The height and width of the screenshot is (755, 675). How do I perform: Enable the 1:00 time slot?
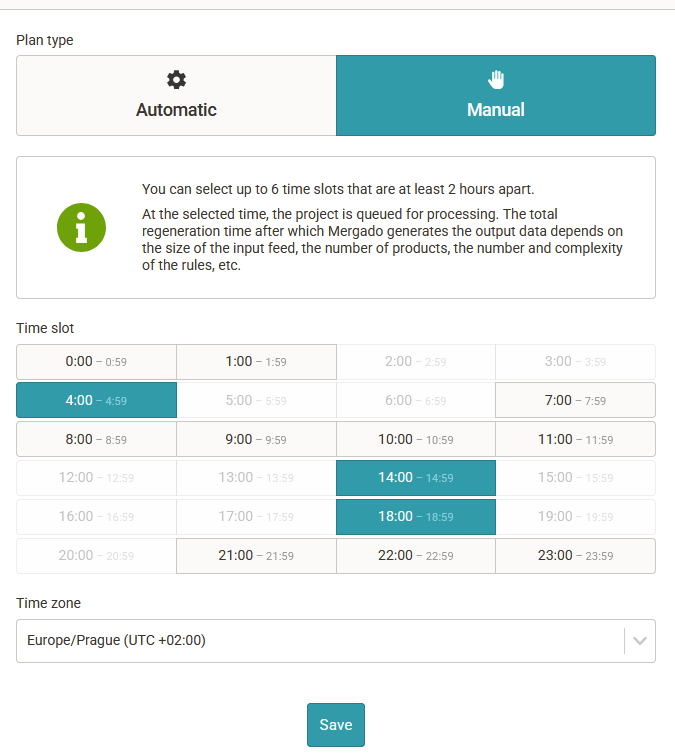coord(256,362)
